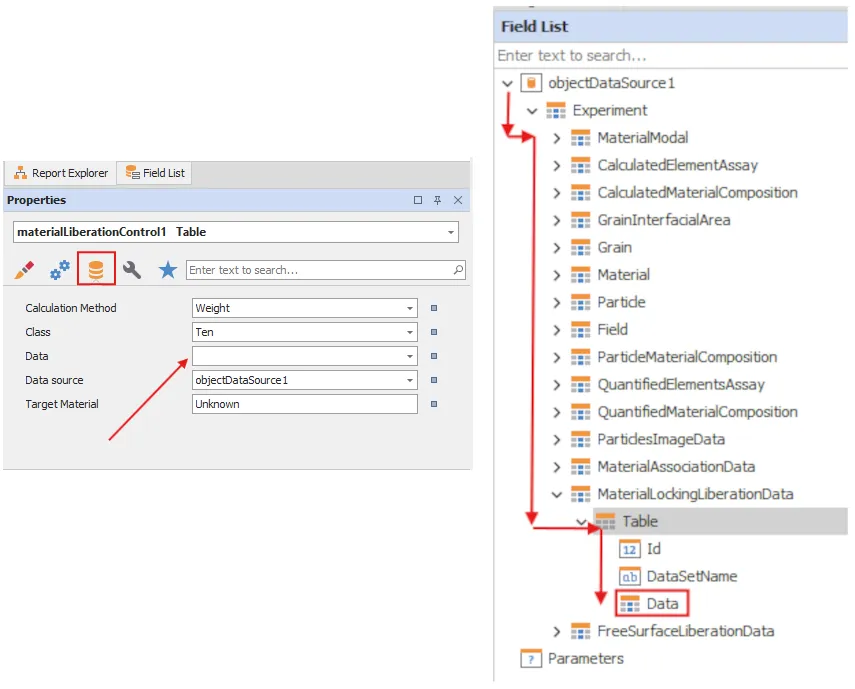Viewport: 855px width, 689px height.
Task: Expand the Material node
Action: point(557,275)
